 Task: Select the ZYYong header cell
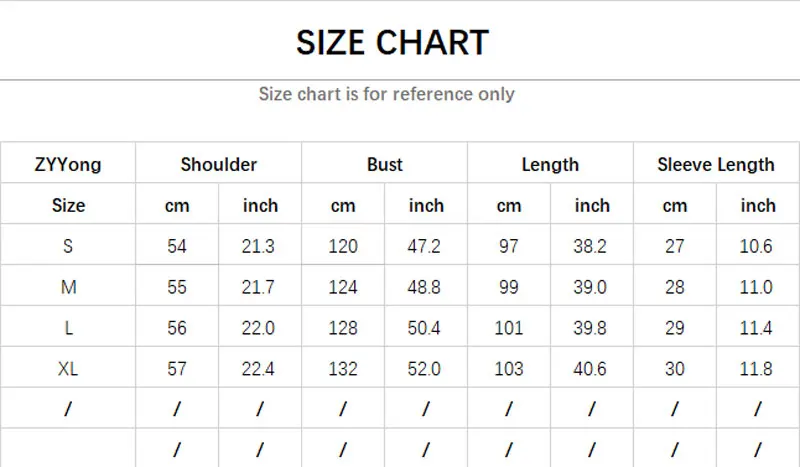[x=68, y=164]
